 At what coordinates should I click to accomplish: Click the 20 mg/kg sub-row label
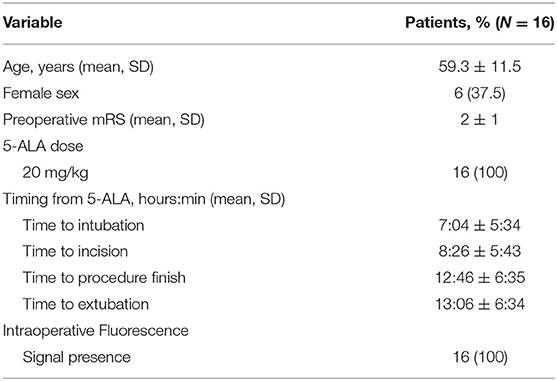click(x=55, y=173)
